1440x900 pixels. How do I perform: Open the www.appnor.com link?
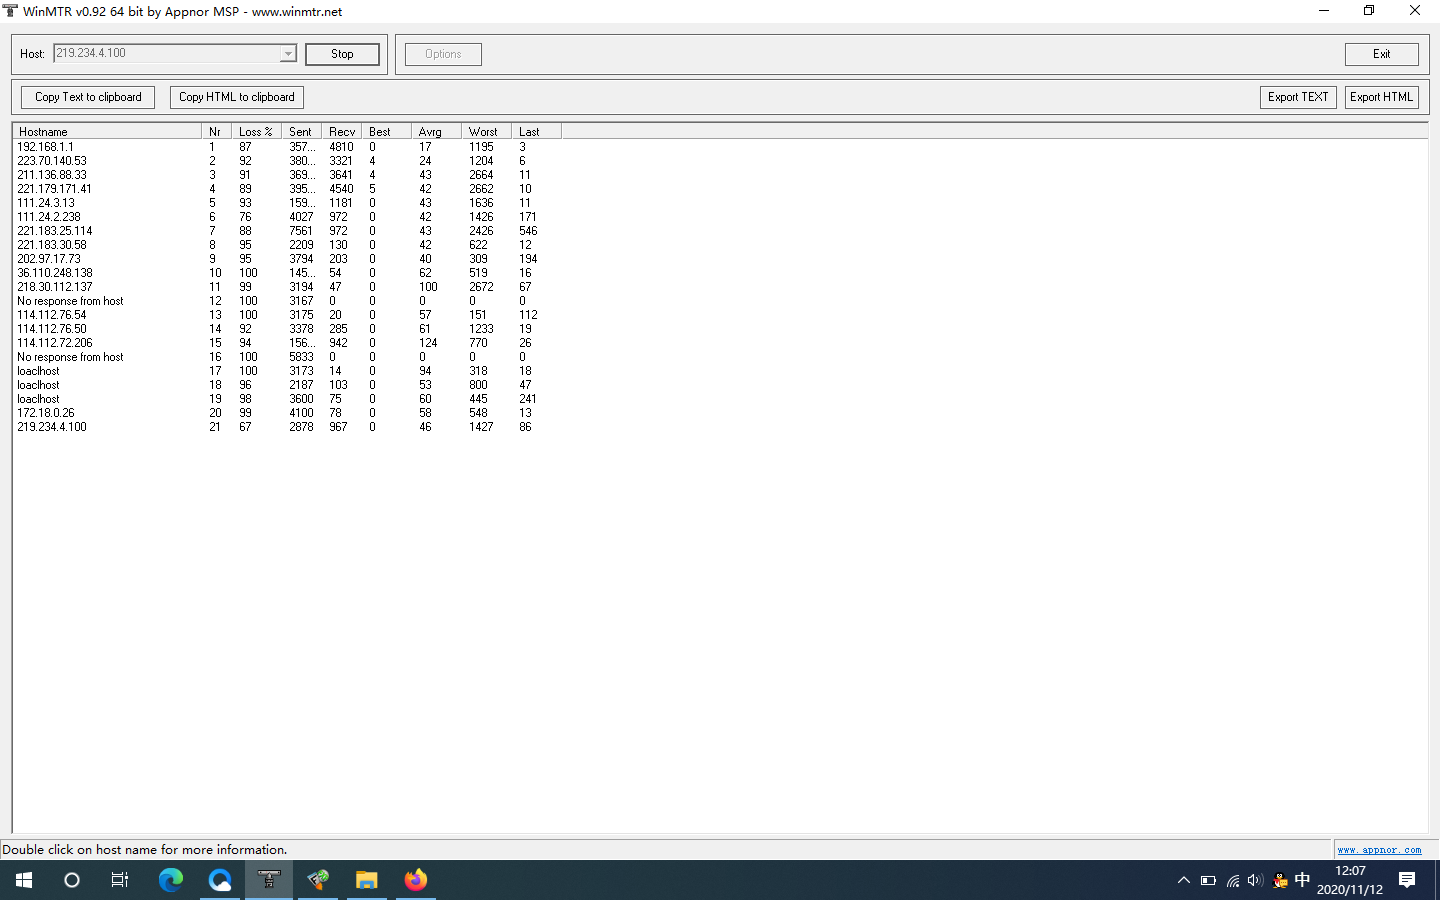pos(1379,850)
